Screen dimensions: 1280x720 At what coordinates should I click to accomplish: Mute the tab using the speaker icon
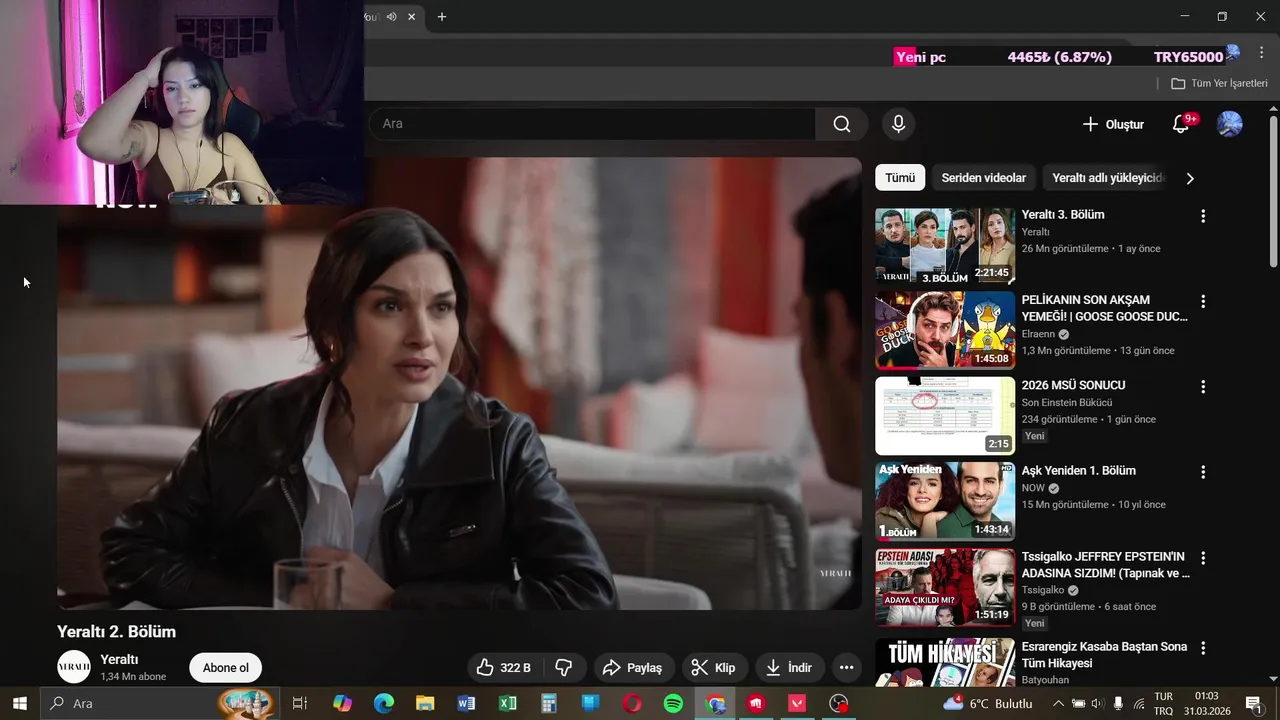[x=392, y=17]
